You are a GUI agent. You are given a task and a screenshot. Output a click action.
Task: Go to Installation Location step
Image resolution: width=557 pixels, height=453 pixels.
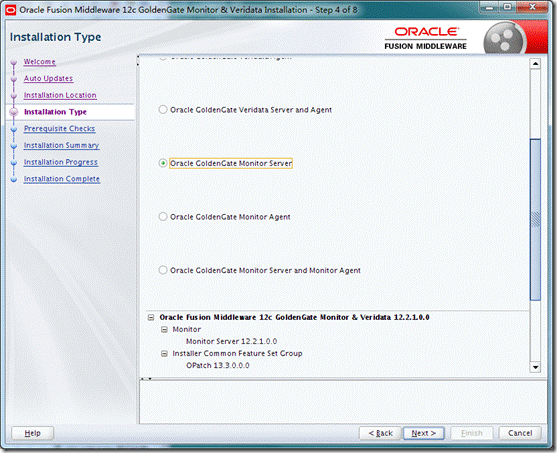tap(60, 95)
